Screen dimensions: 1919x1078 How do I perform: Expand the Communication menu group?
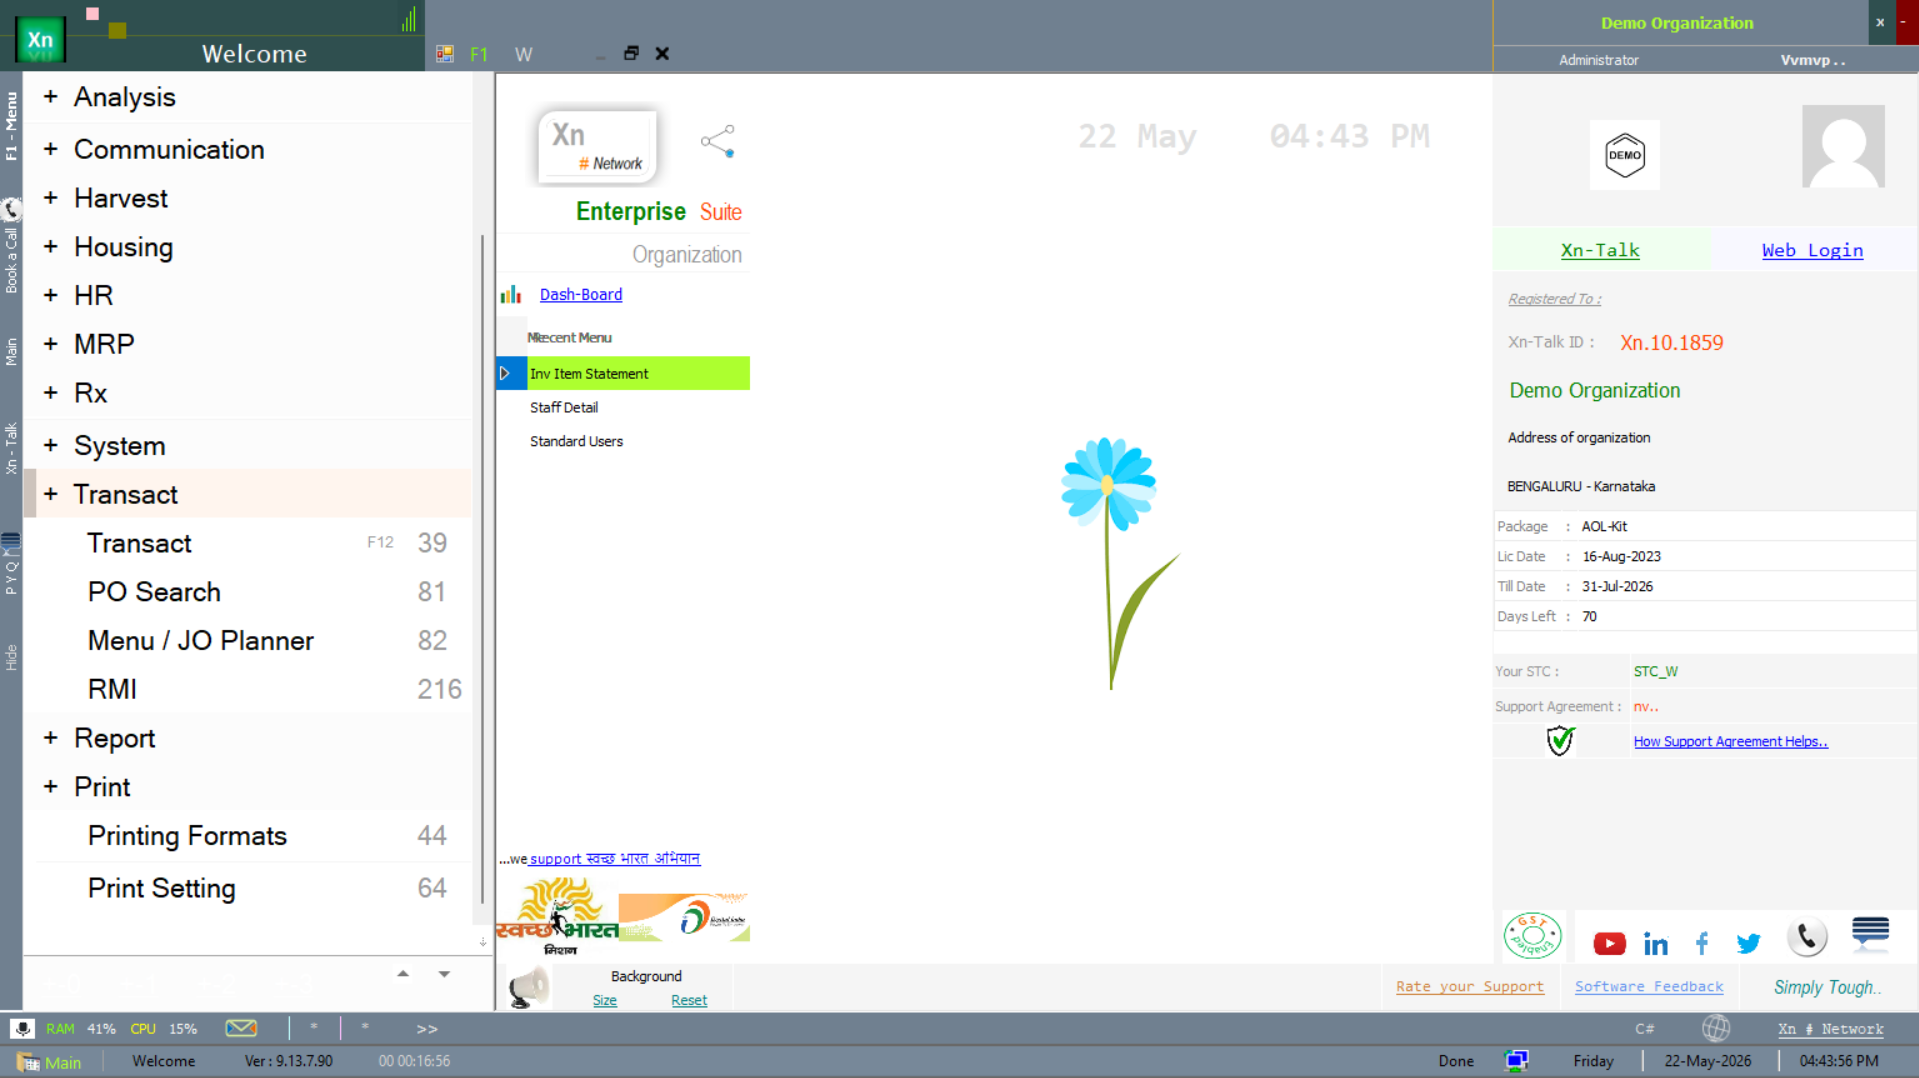51,149
